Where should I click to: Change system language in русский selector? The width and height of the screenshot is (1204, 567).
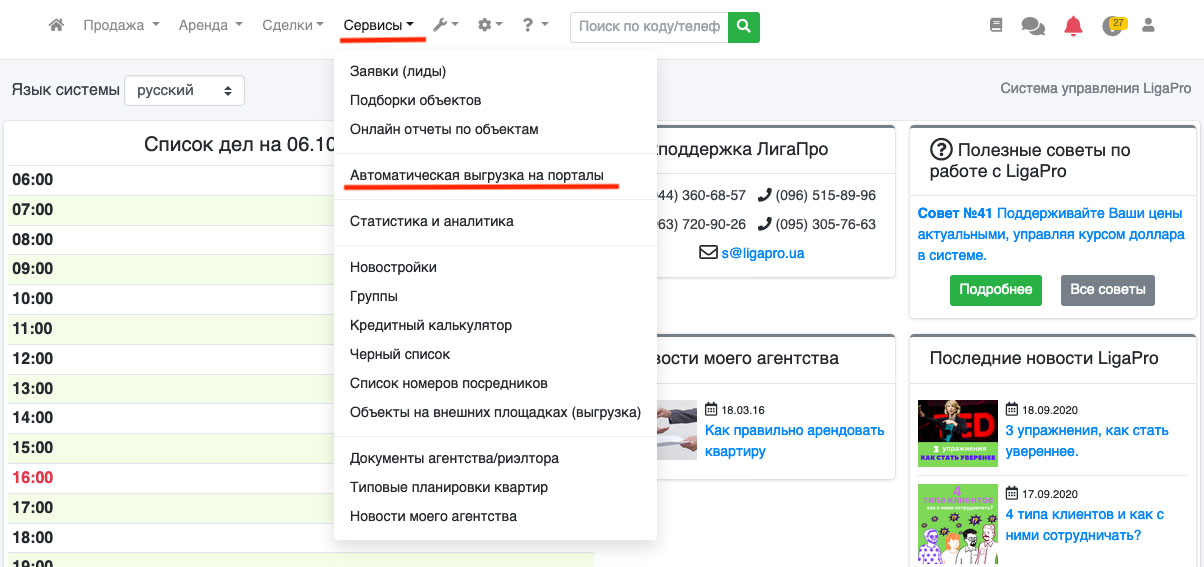184,90
